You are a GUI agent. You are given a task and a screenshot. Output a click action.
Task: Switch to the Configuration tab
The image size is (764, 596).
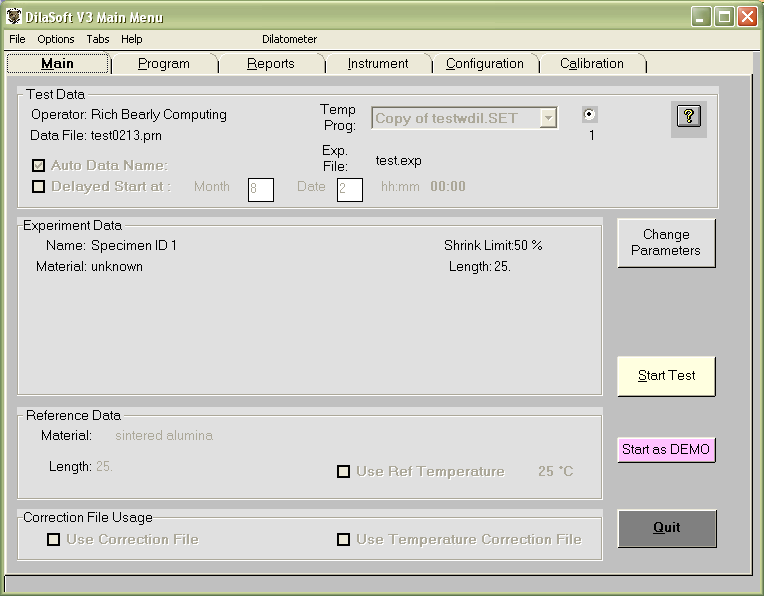point(485,63)
